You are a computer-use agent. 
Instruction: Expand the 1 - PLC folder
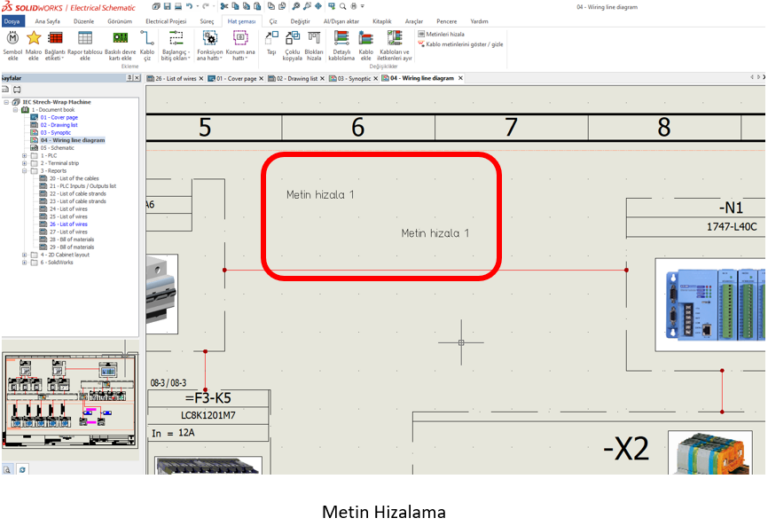25,156
